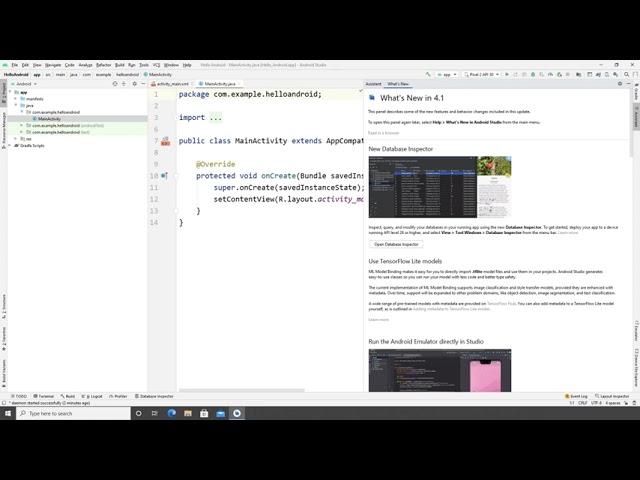Click the Sync Project with Gradle icon
This screenshot has height=480, width=640.
tap(598, 75)
